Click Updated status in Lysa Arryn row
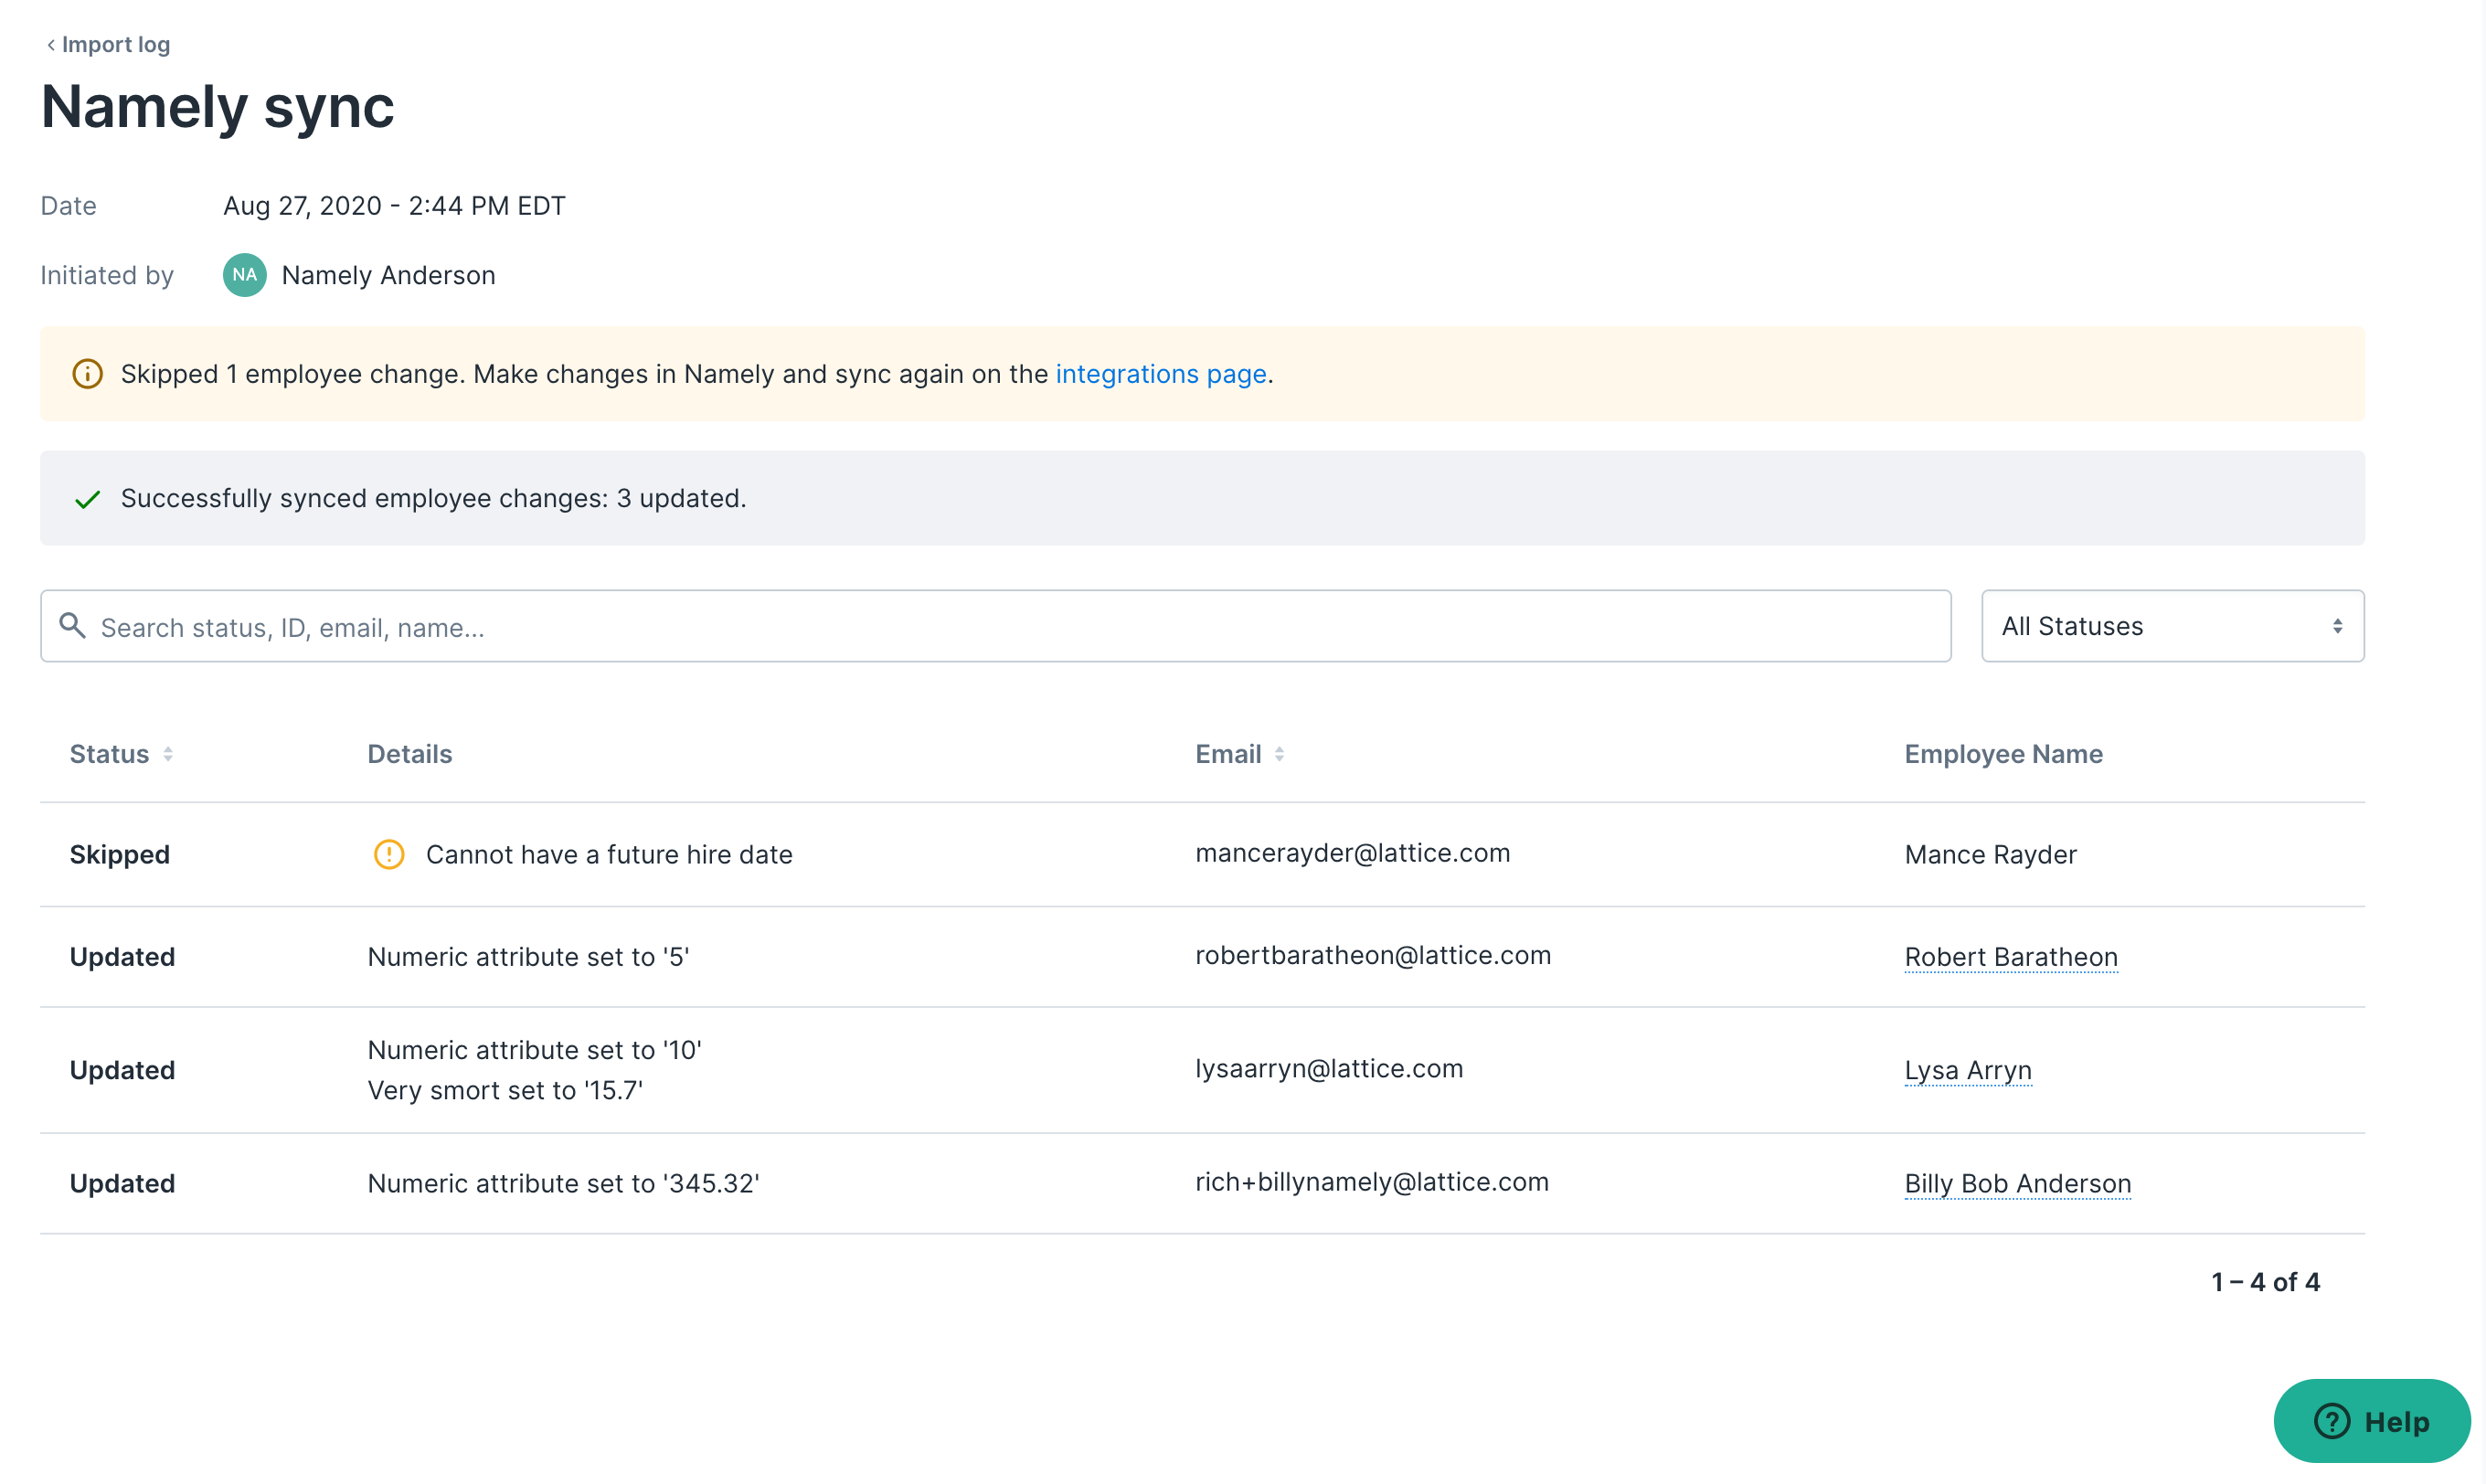 pos(122,1070)
